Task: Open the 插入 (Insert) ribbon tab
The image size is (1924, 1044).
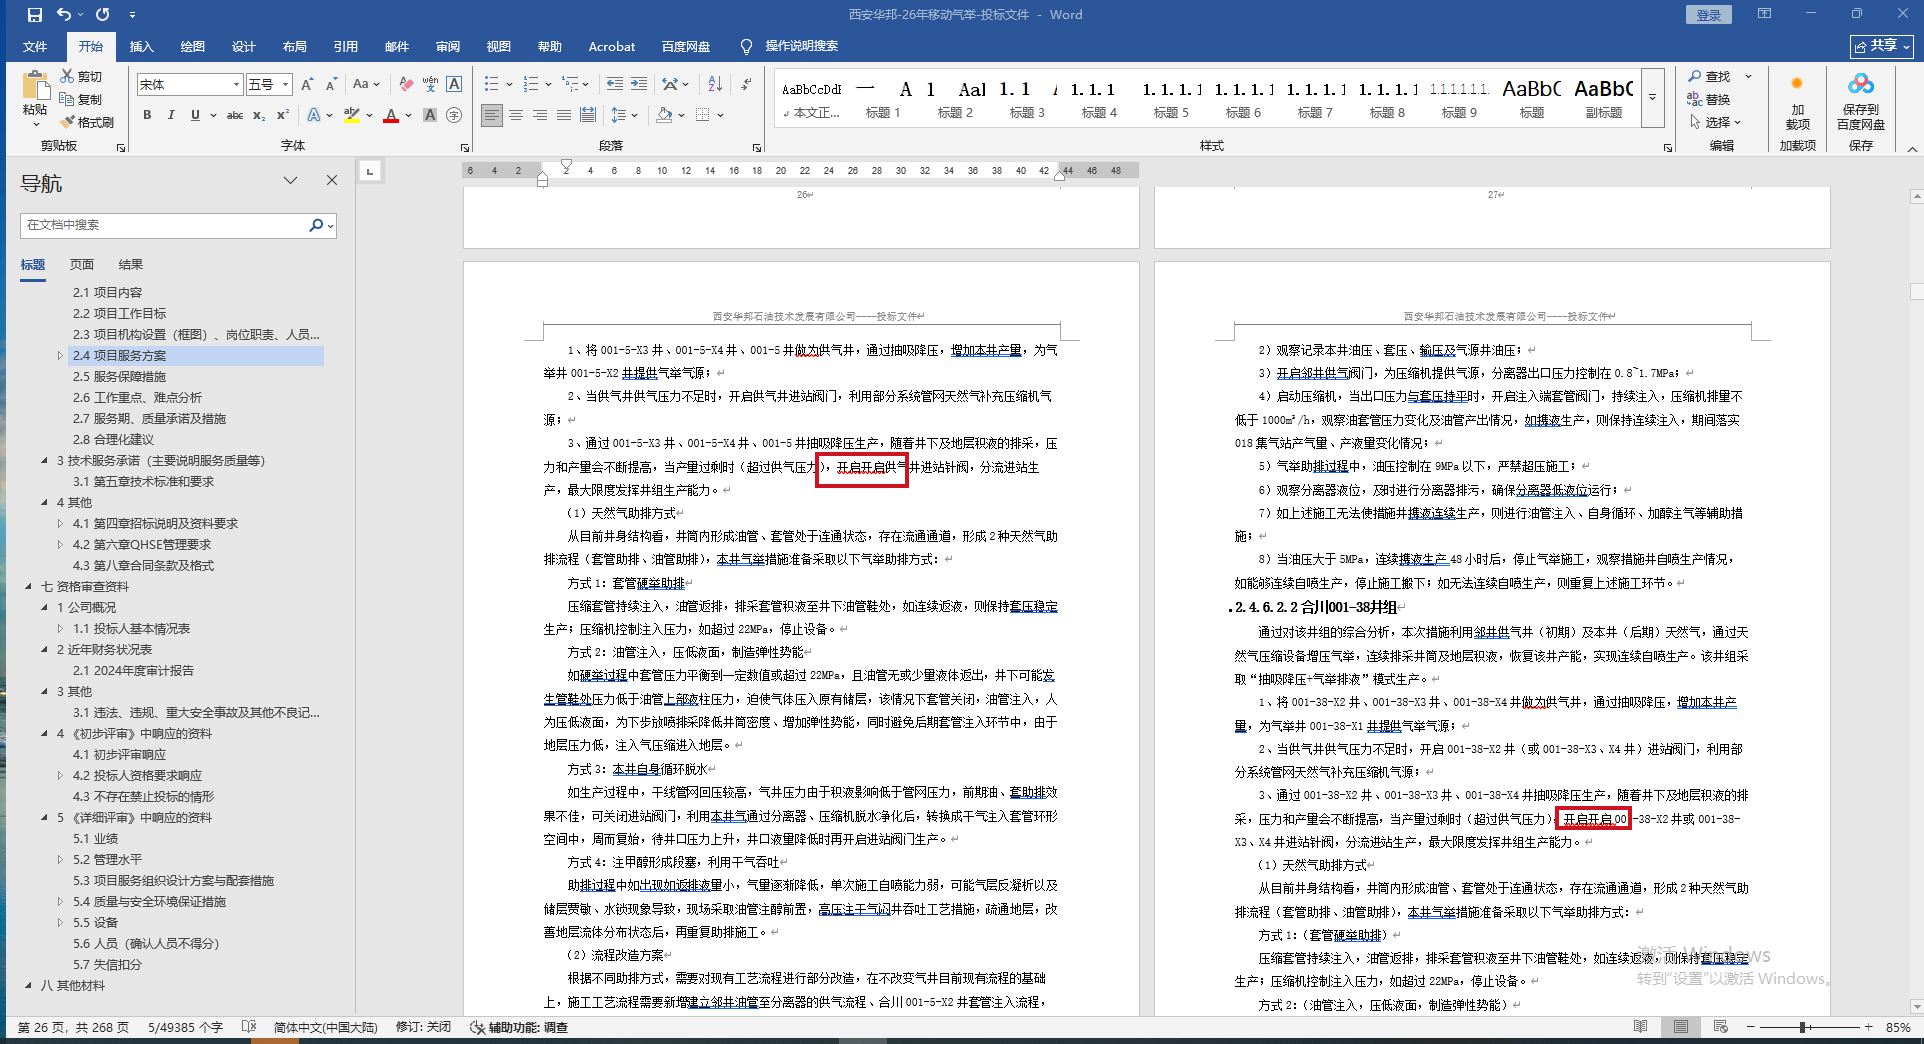Action: click(141, 46)
